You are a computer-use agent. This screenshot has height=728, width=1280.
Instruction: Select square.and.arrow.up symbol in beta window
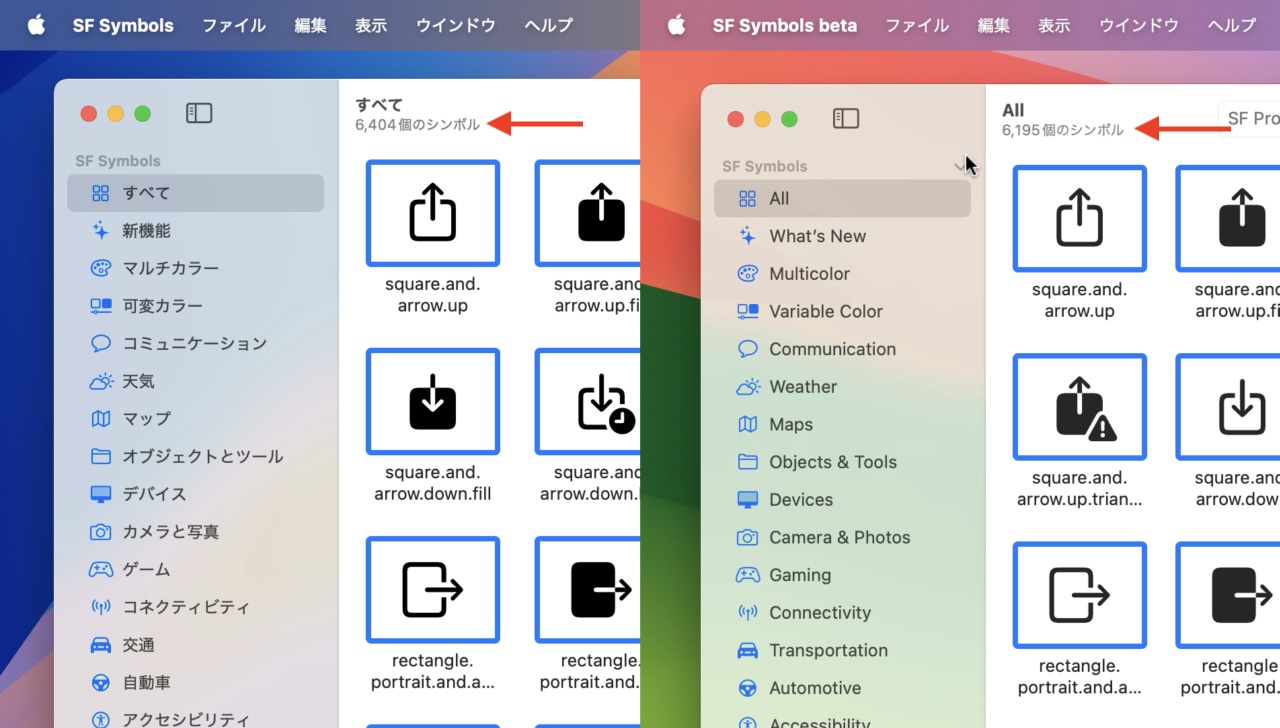coord(1080,219)
